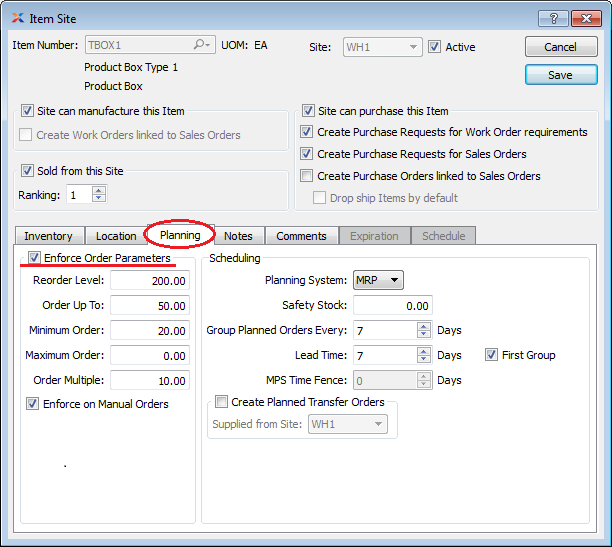Viewport: 612px width, 547px height.
Task: Toggle the Active checkbox
Action: 434,47
